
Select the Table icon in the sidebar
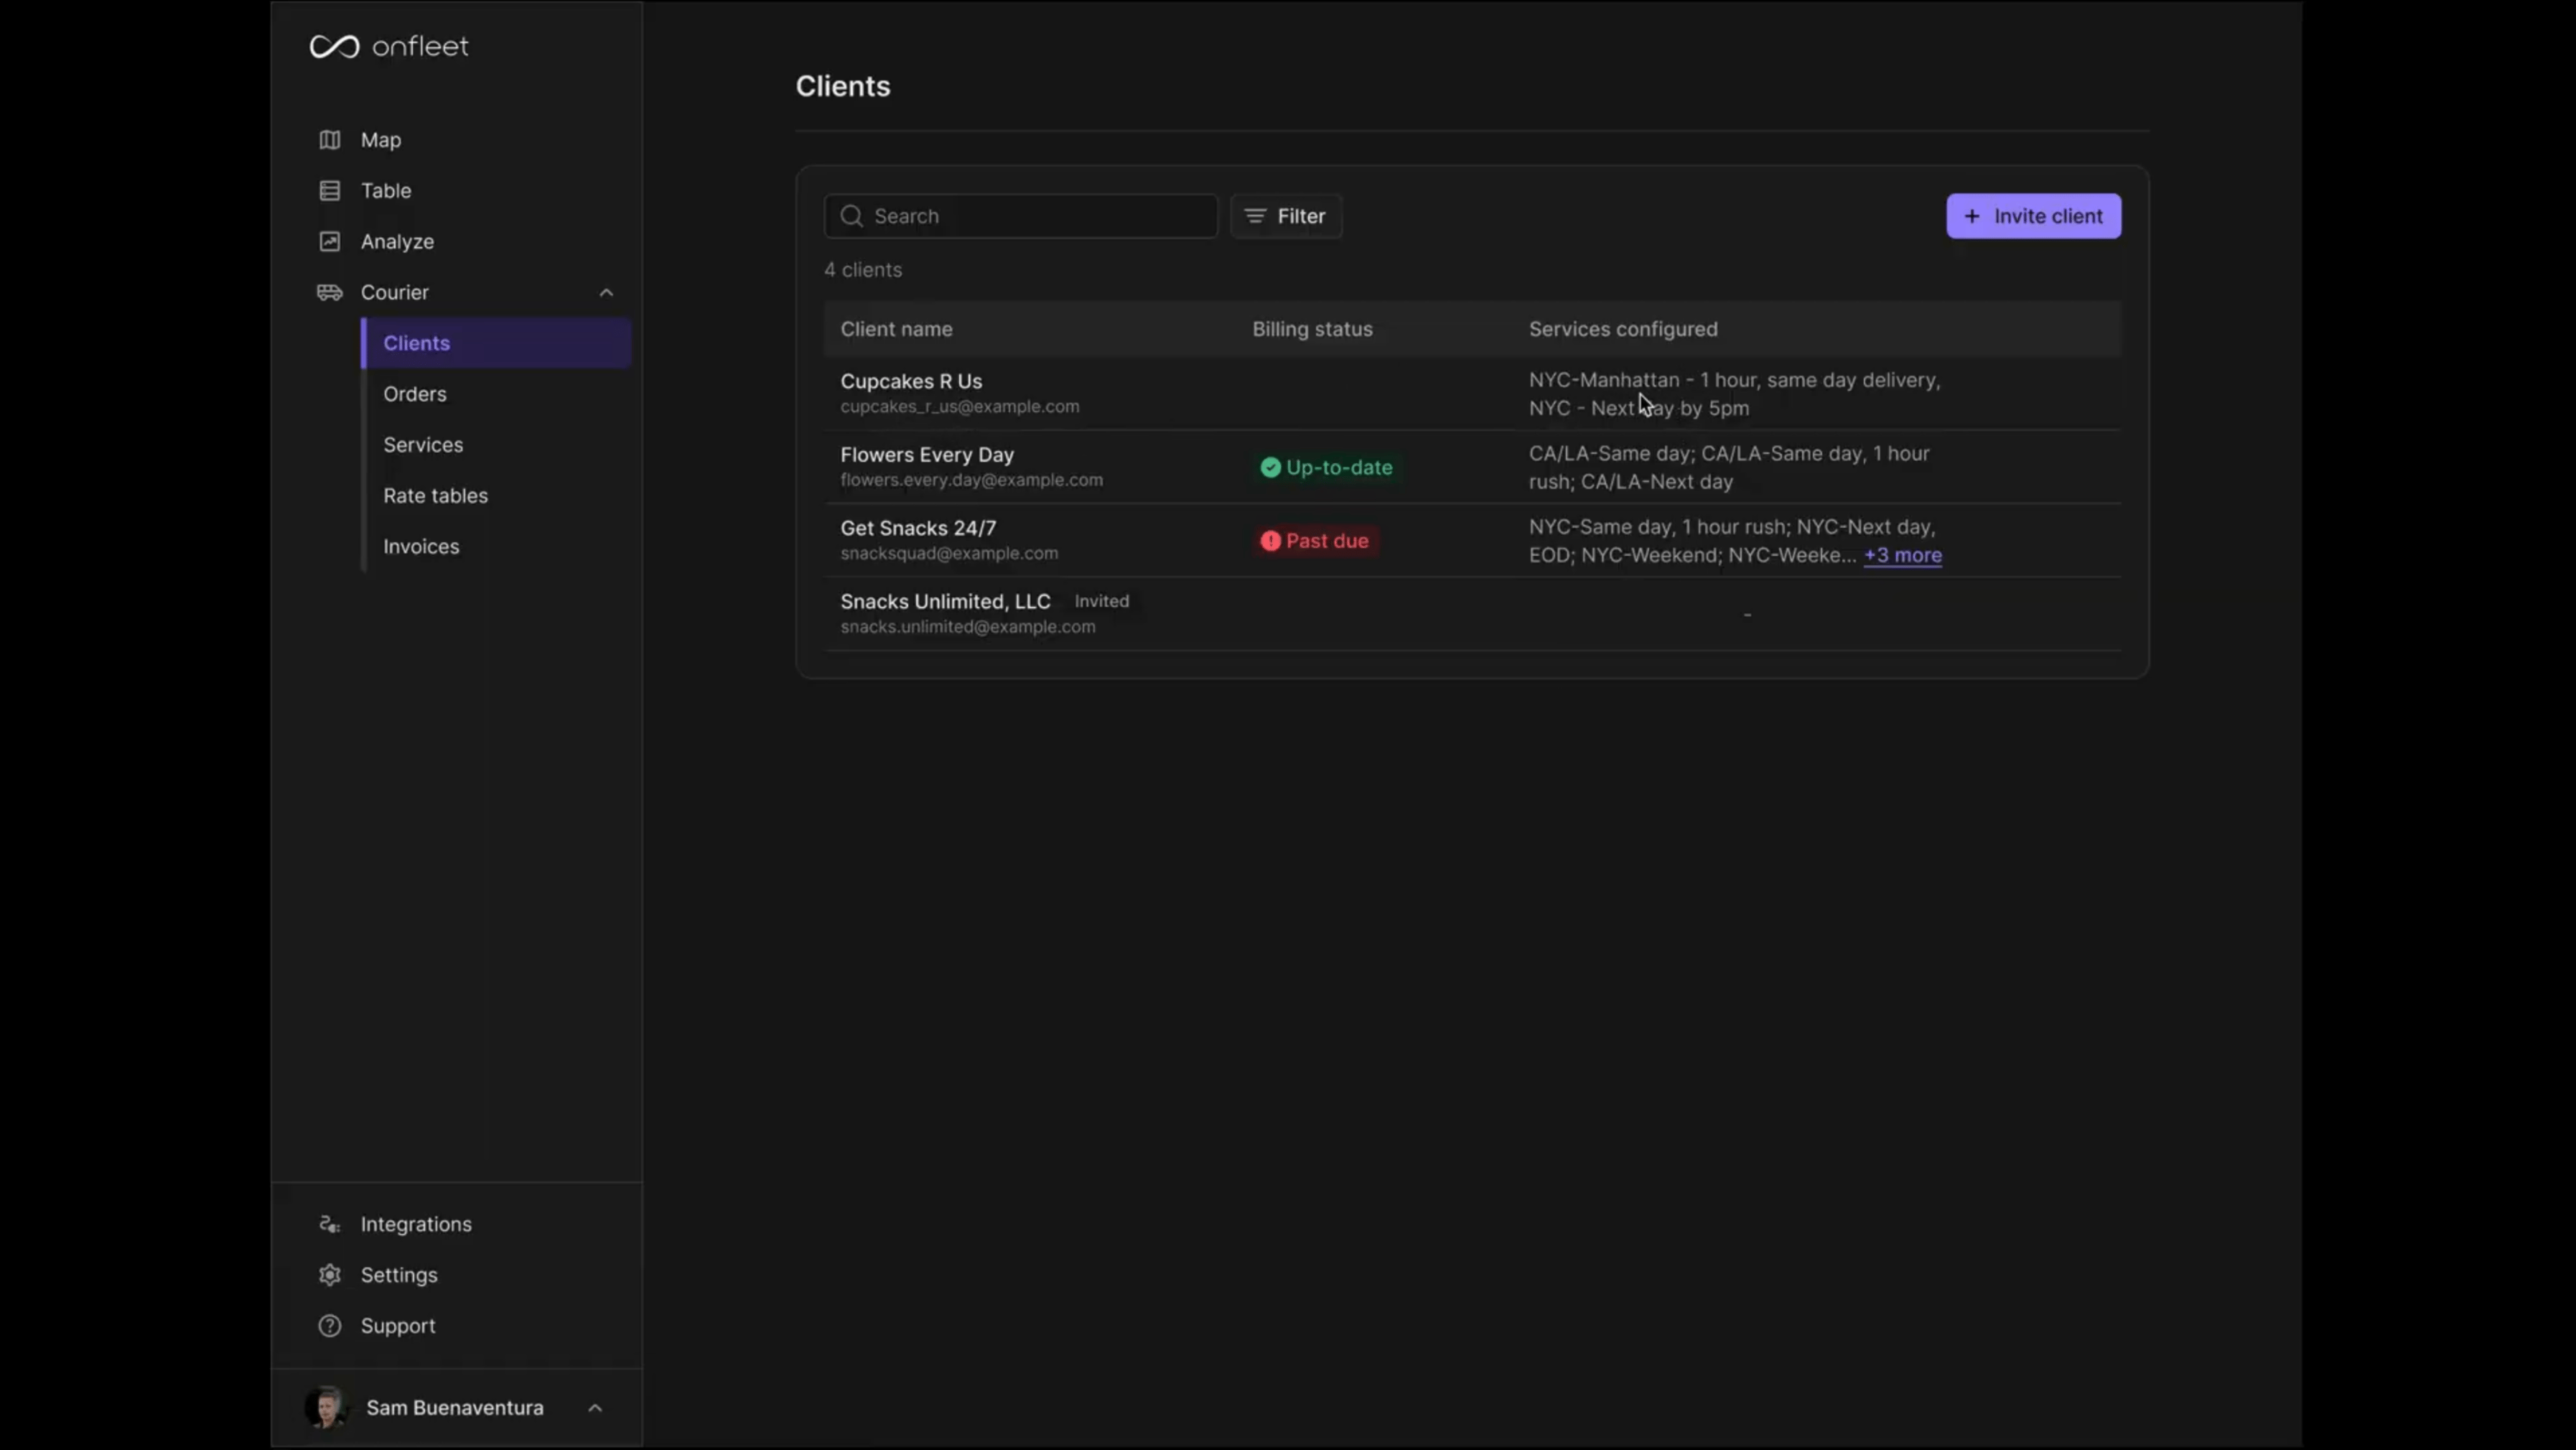(x=330, y=190)
